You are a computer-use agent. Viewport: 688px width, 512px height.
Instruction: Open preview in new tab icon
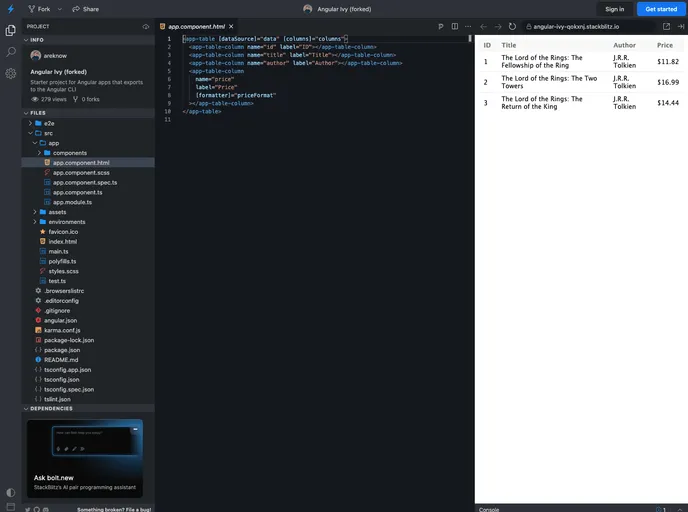coord(667,26)
